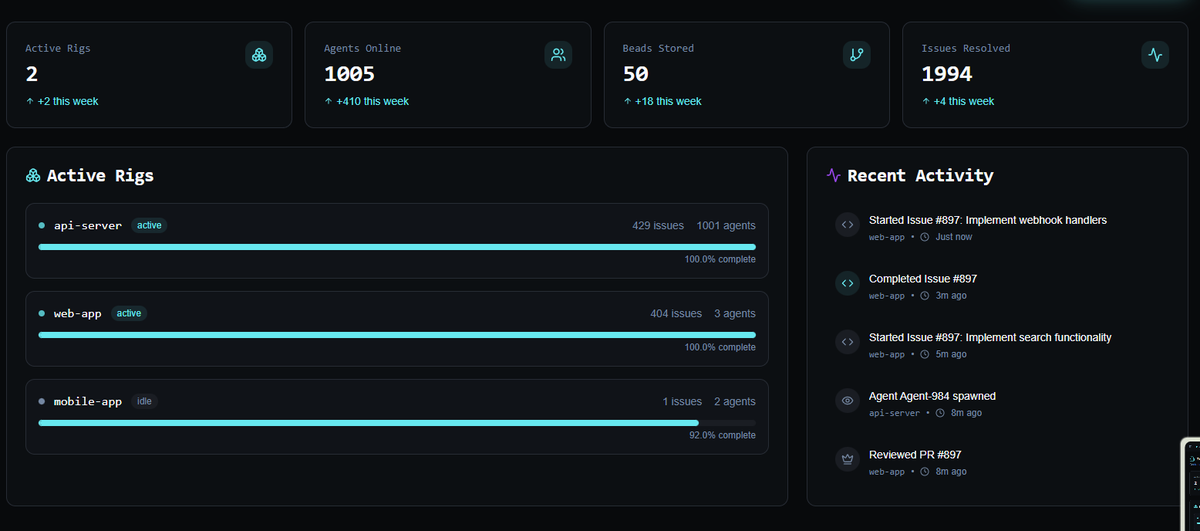This screenshot has width=1200, height=531.
Task: Open the web-app rig name in Active Rigs
Action: (78, 313)
